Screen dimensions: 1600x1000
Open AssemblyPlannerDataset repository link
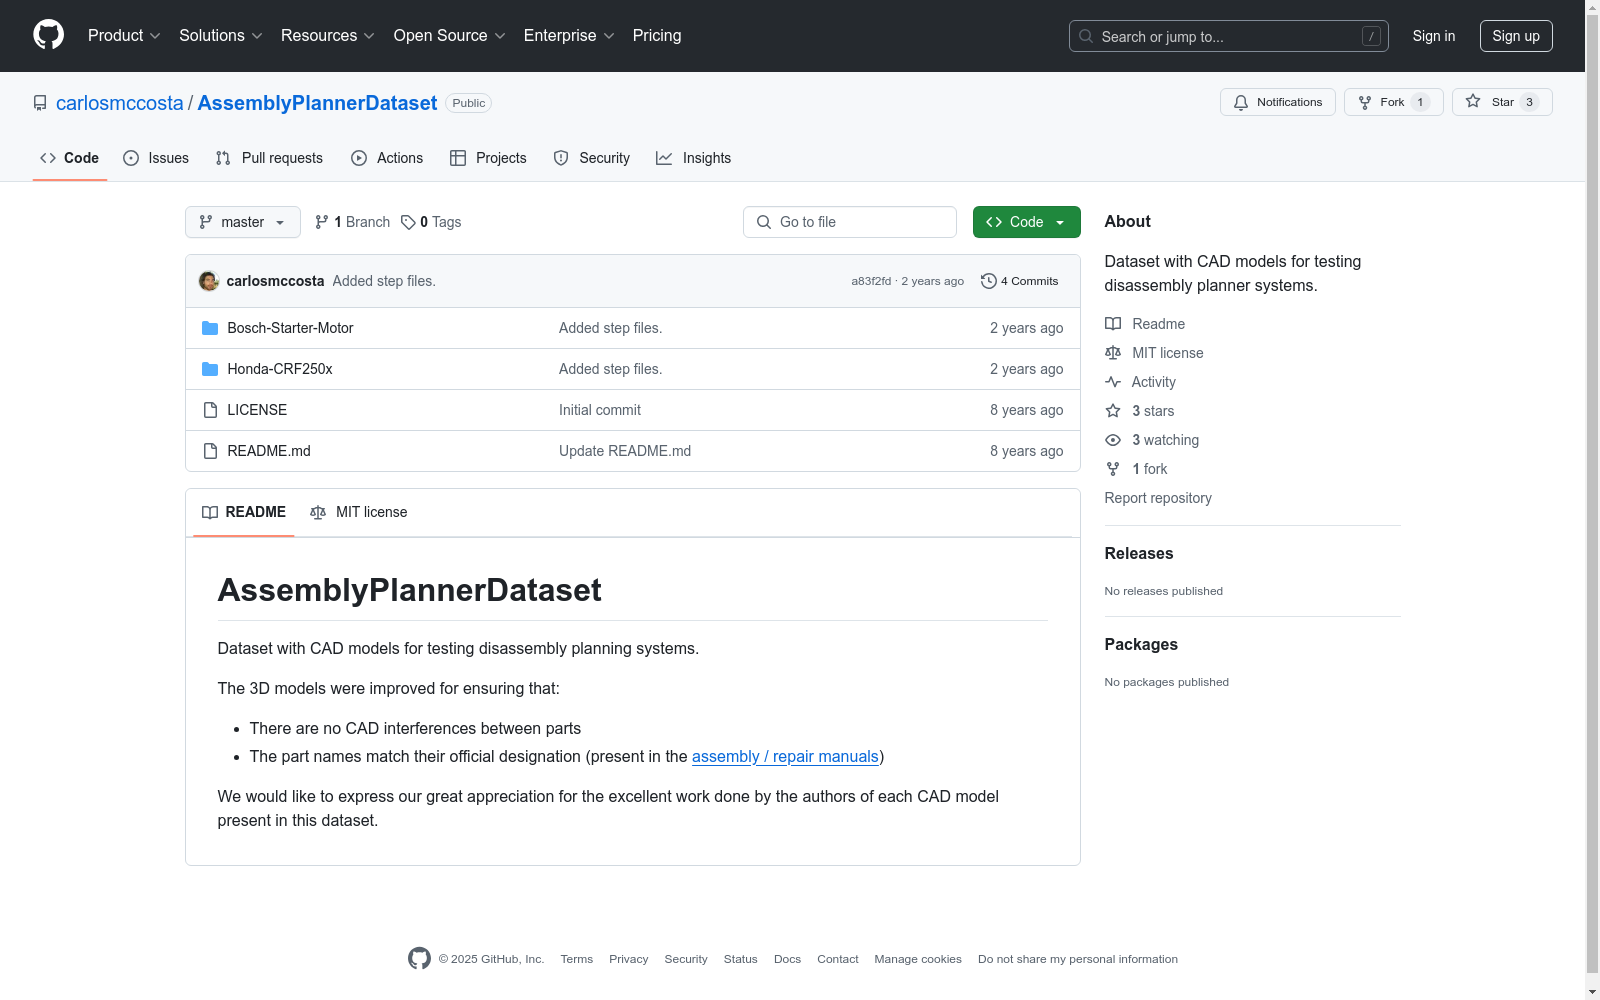(317, 103)
